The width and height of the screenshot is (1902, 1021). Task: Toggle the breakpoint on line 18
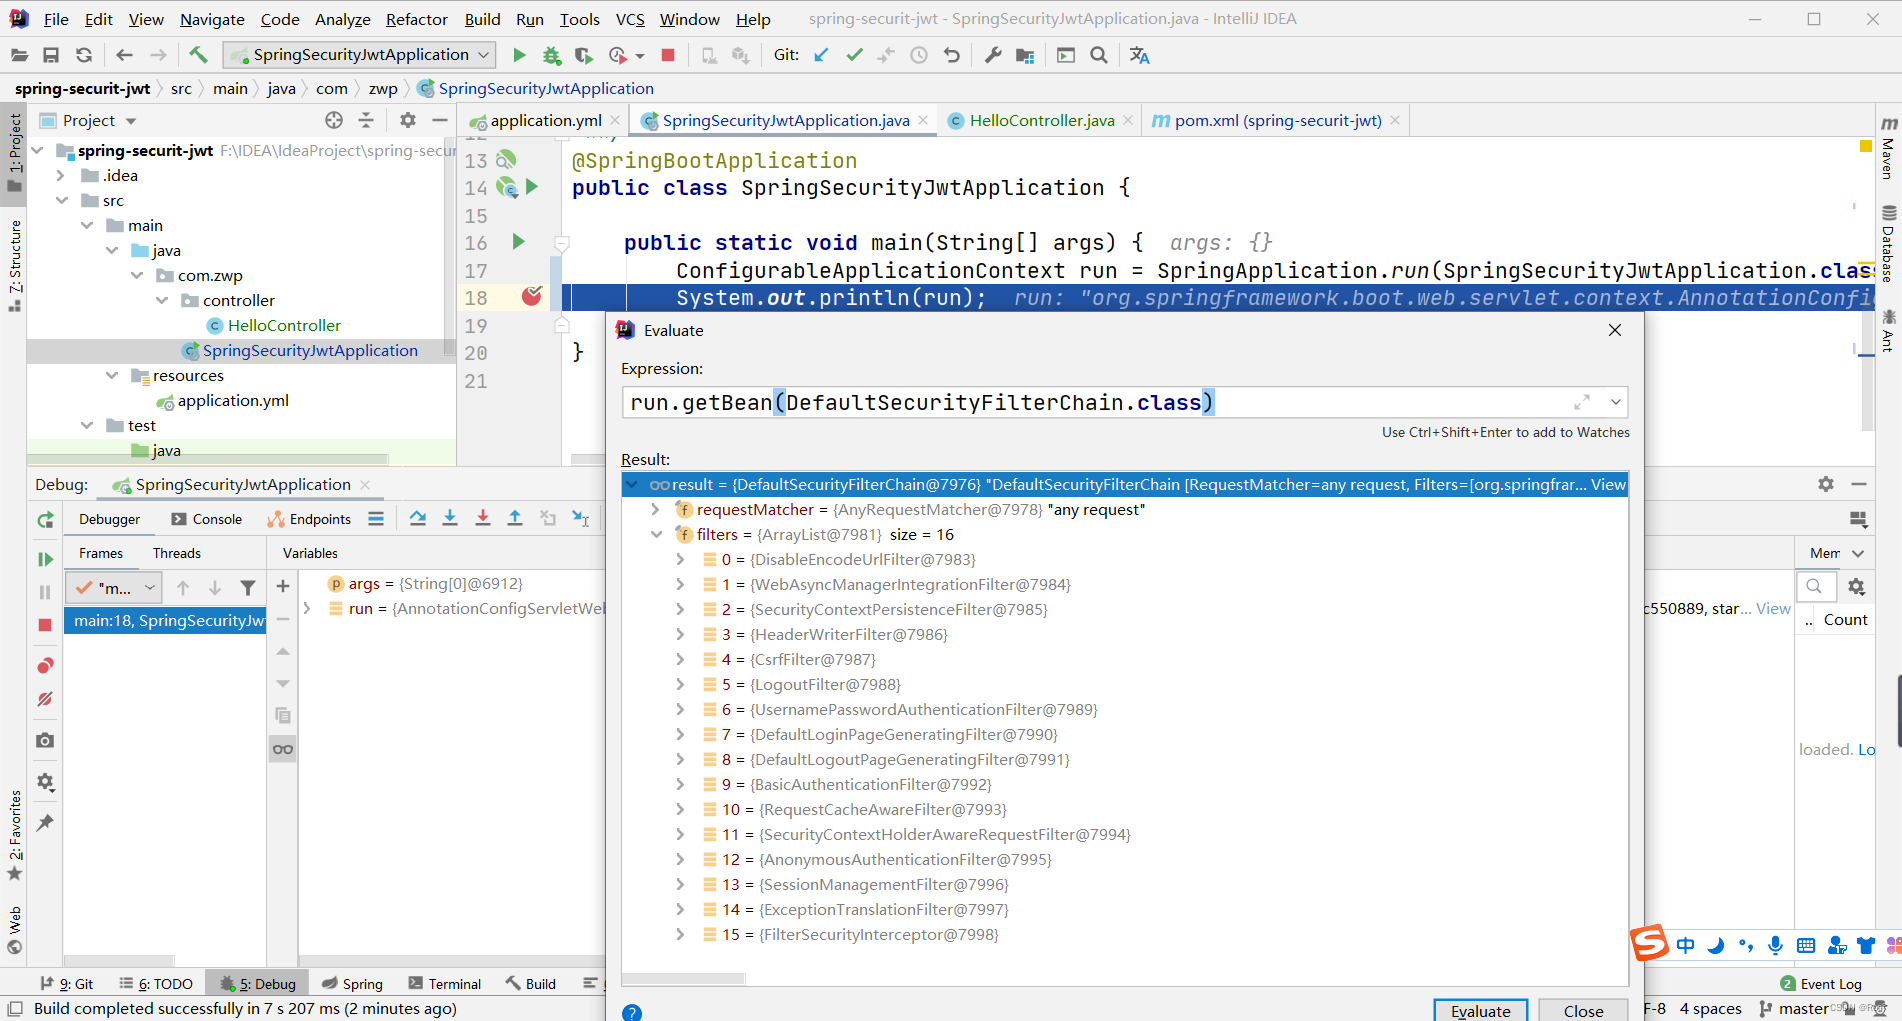[x=532, y=296]
